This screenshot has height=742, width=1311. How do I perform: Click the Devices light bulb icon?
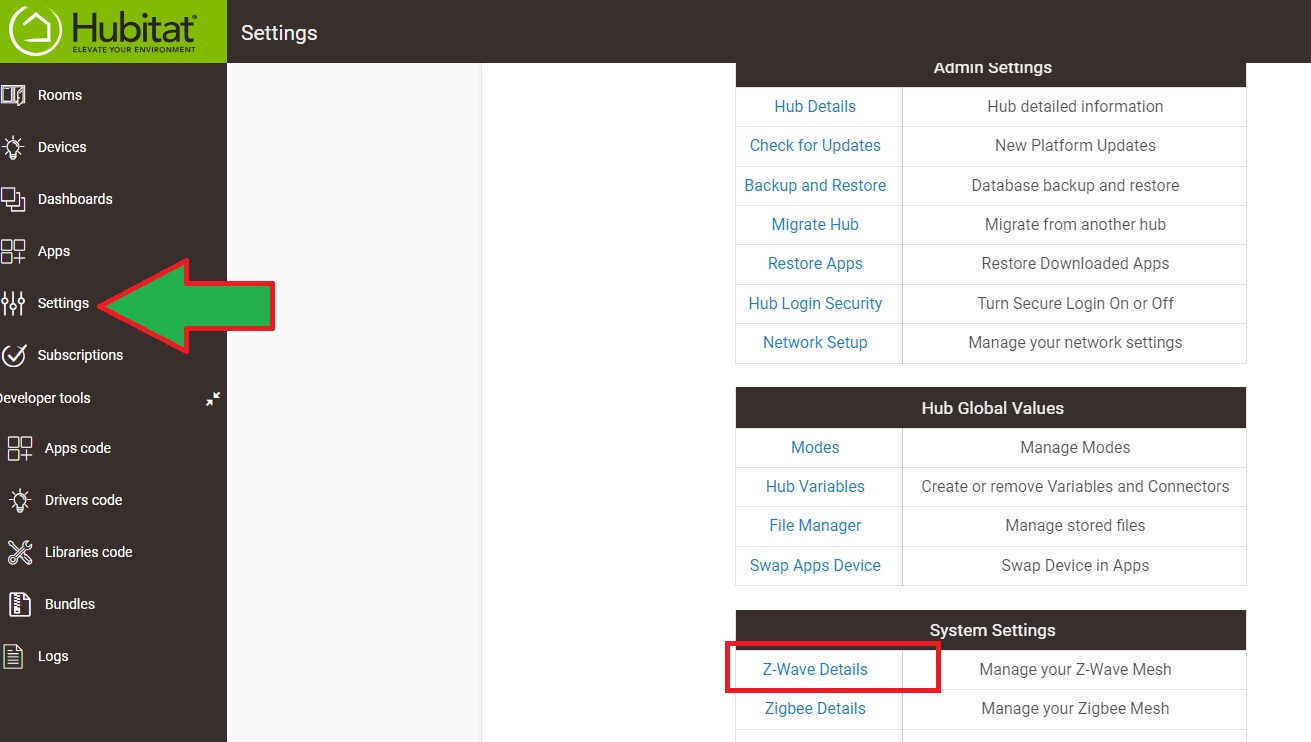tap(13, 147)
